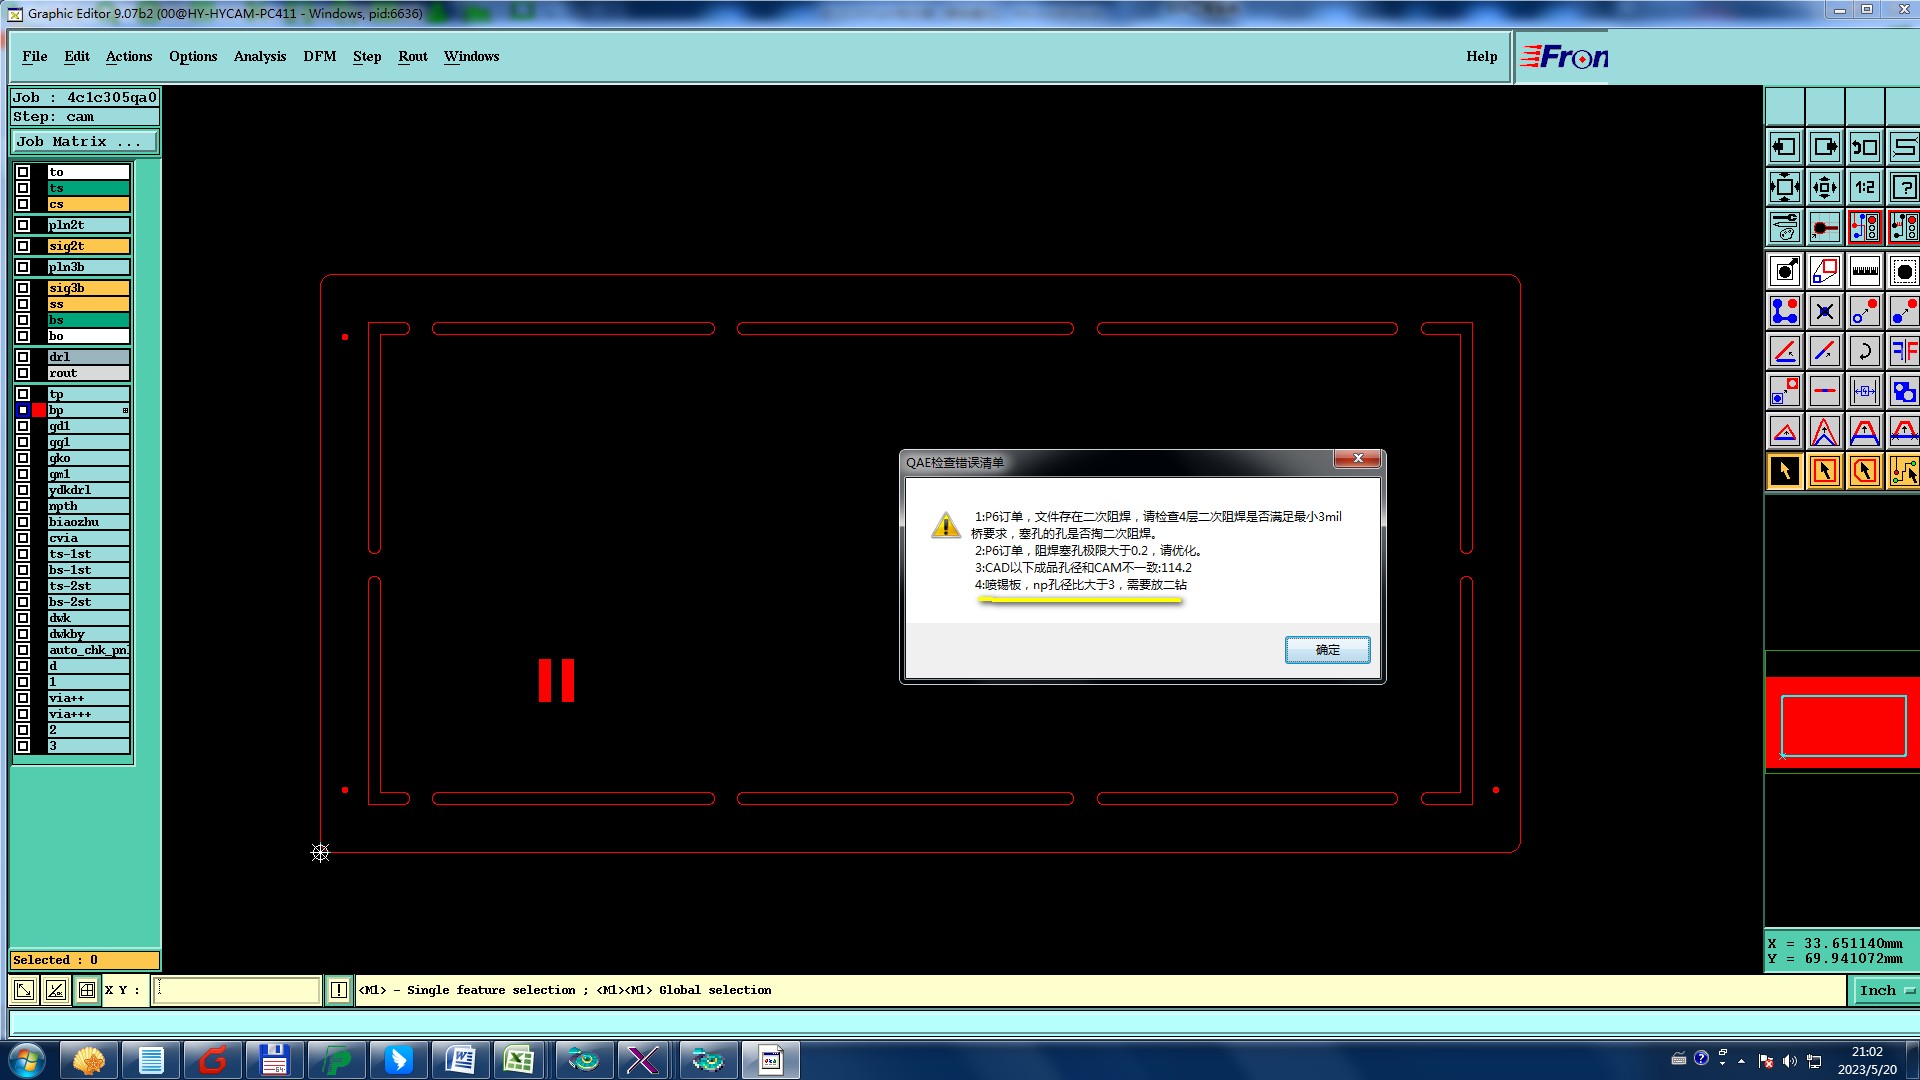Open the Job Matrix panel

(x=84, y=142)
